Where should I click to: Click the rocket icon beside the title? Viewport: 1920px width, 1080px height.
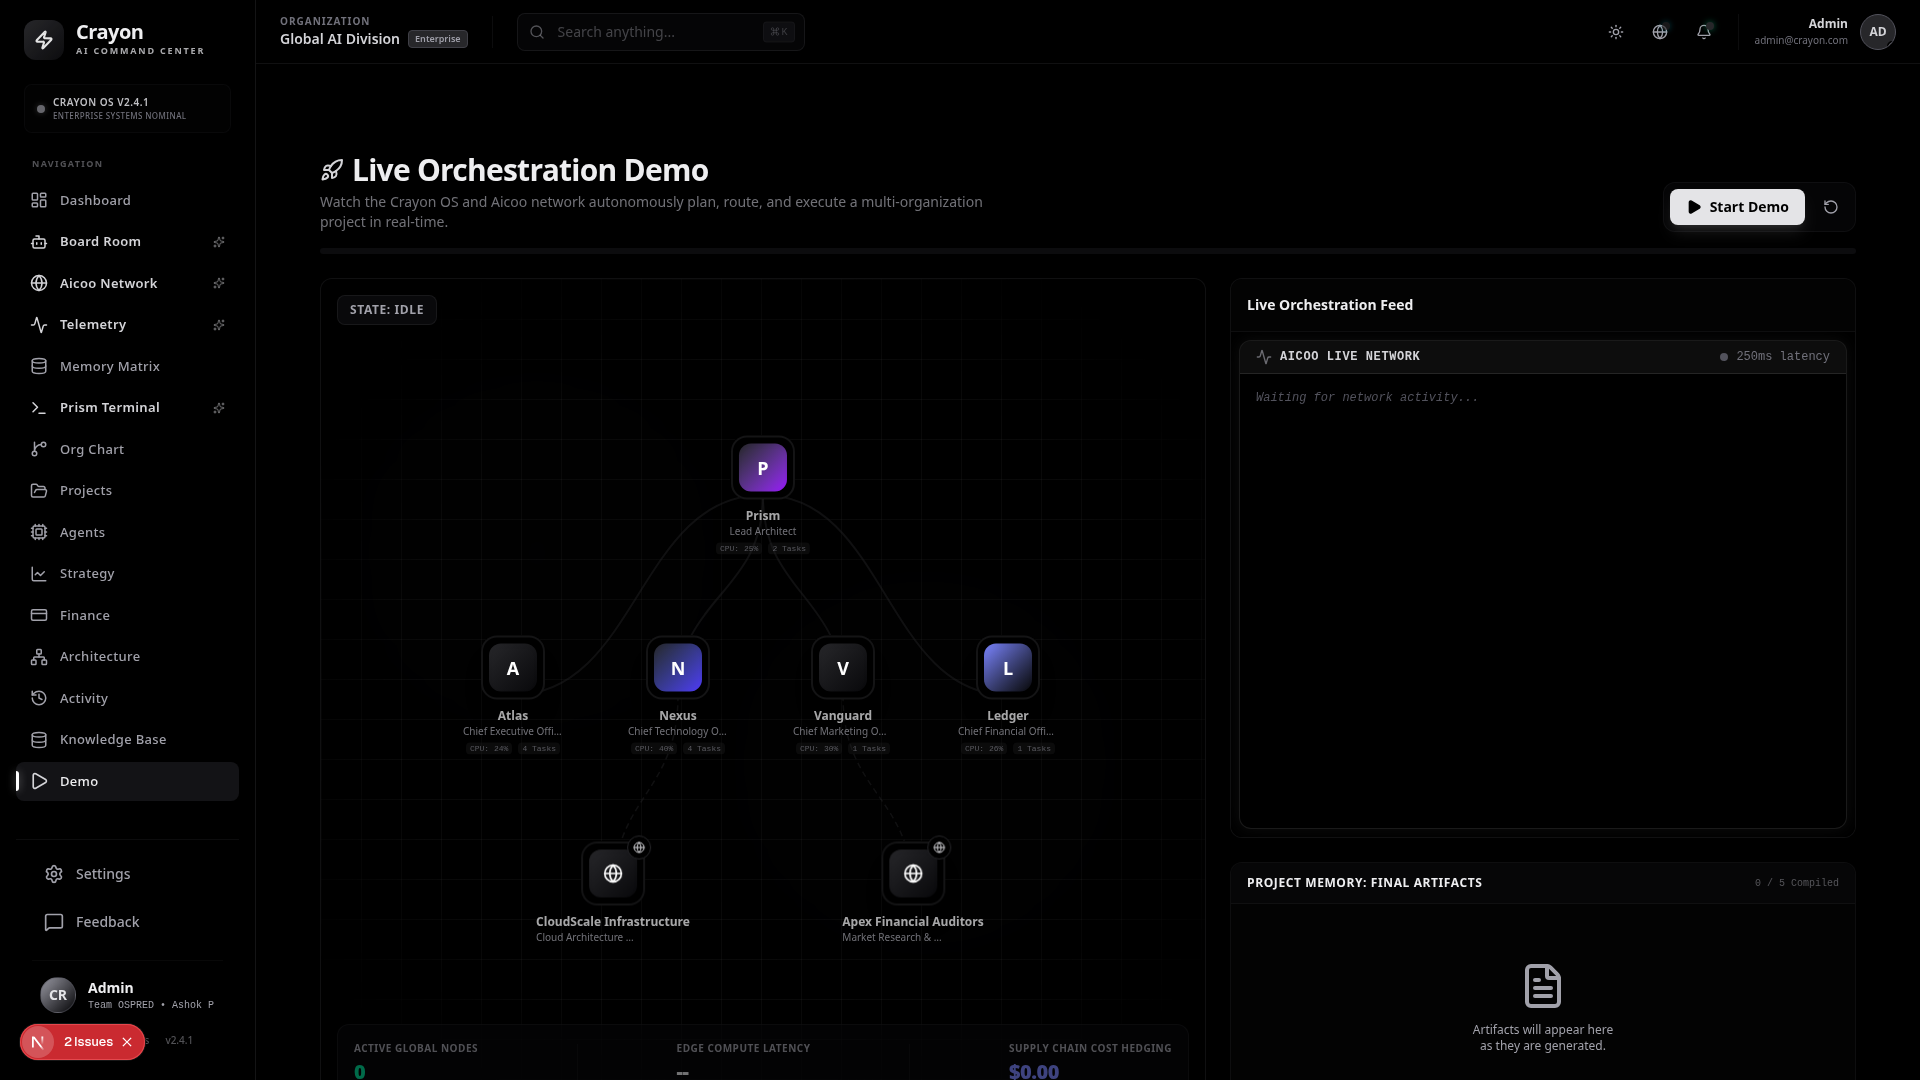click(x=332, y=170)
